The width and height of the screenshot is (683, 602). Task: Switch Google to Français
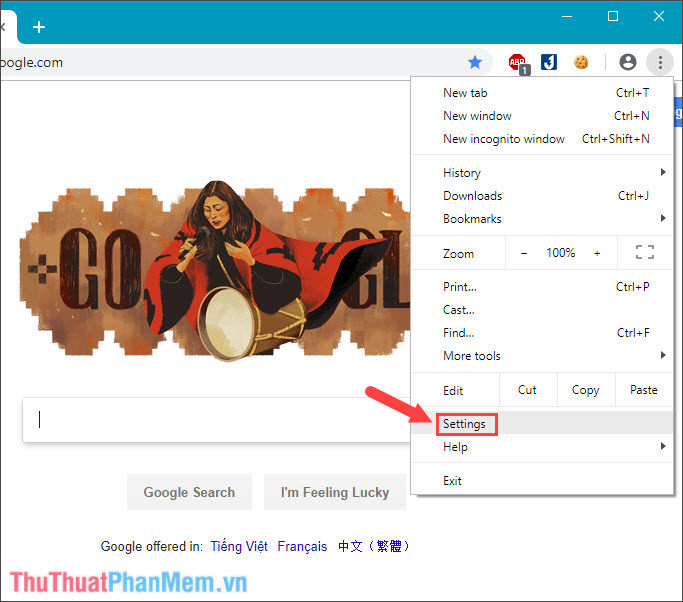(x=302, y=546)
